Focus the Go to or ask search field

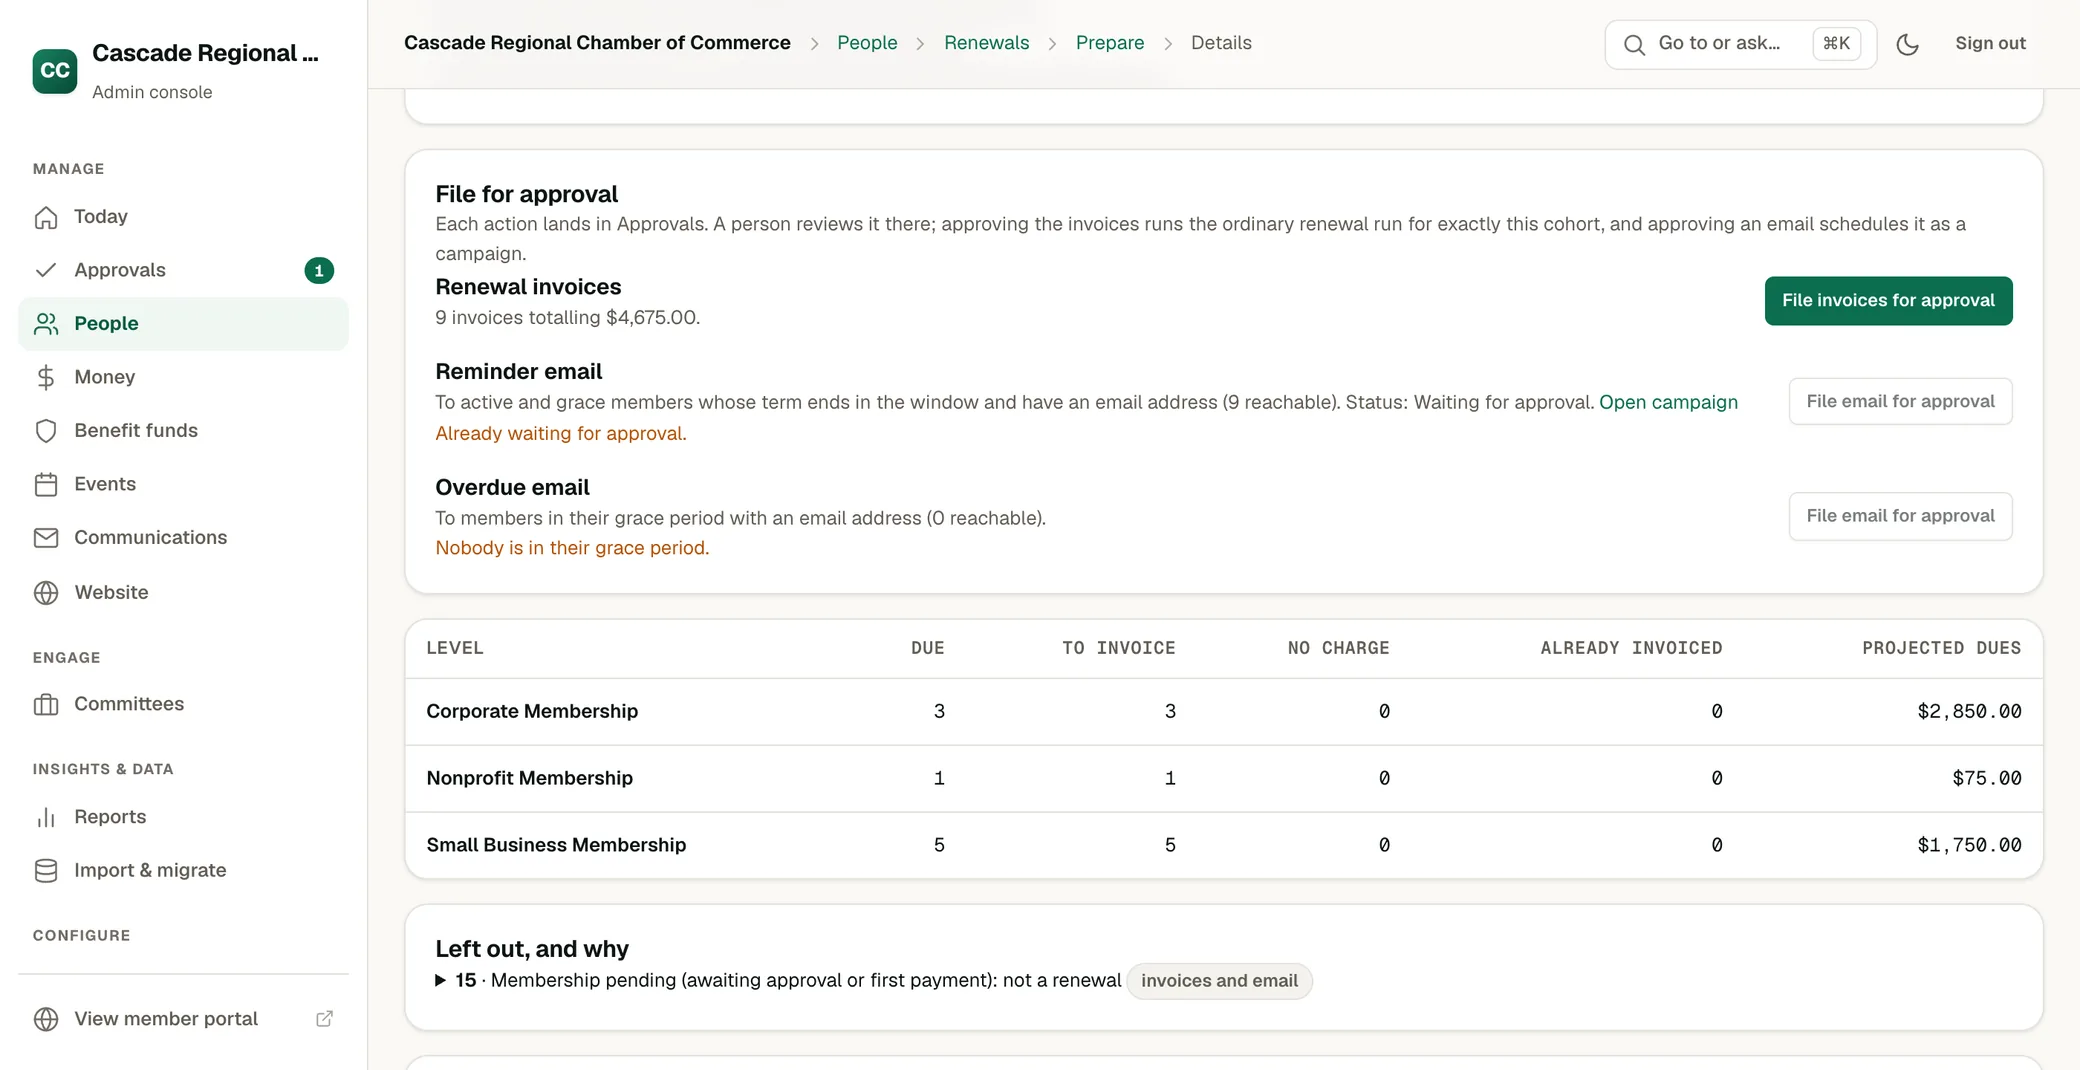click(x=1740, y=44)
